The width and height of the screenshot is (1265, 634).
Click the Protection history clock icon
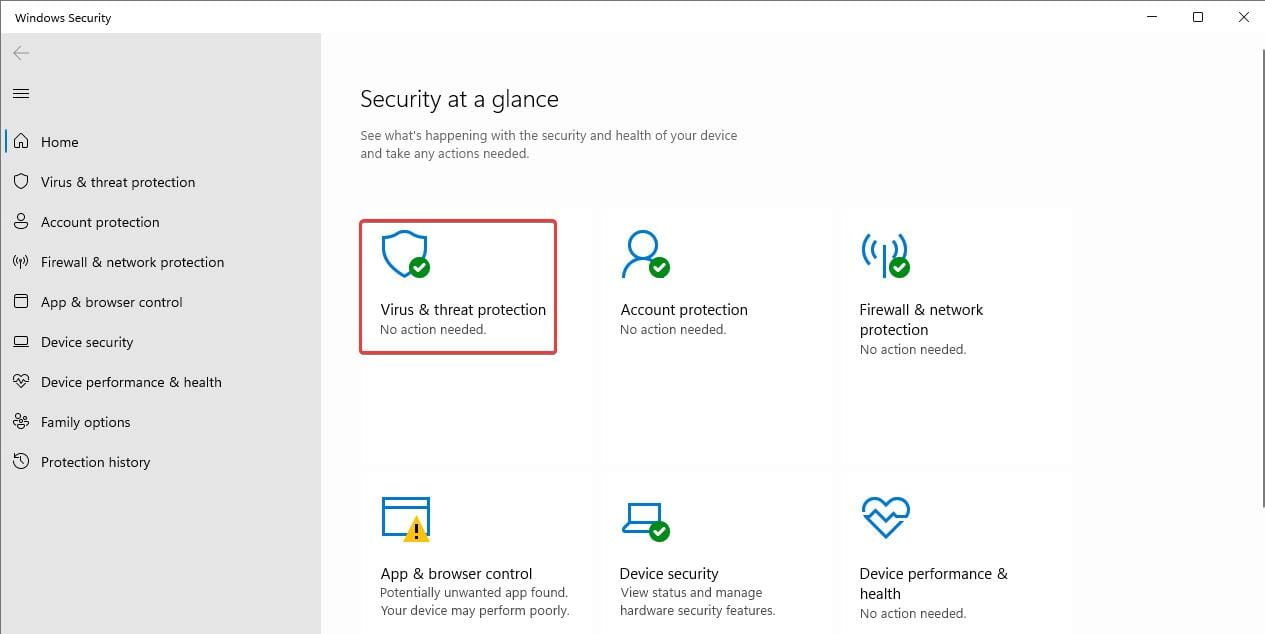click(x=20, y=462)
